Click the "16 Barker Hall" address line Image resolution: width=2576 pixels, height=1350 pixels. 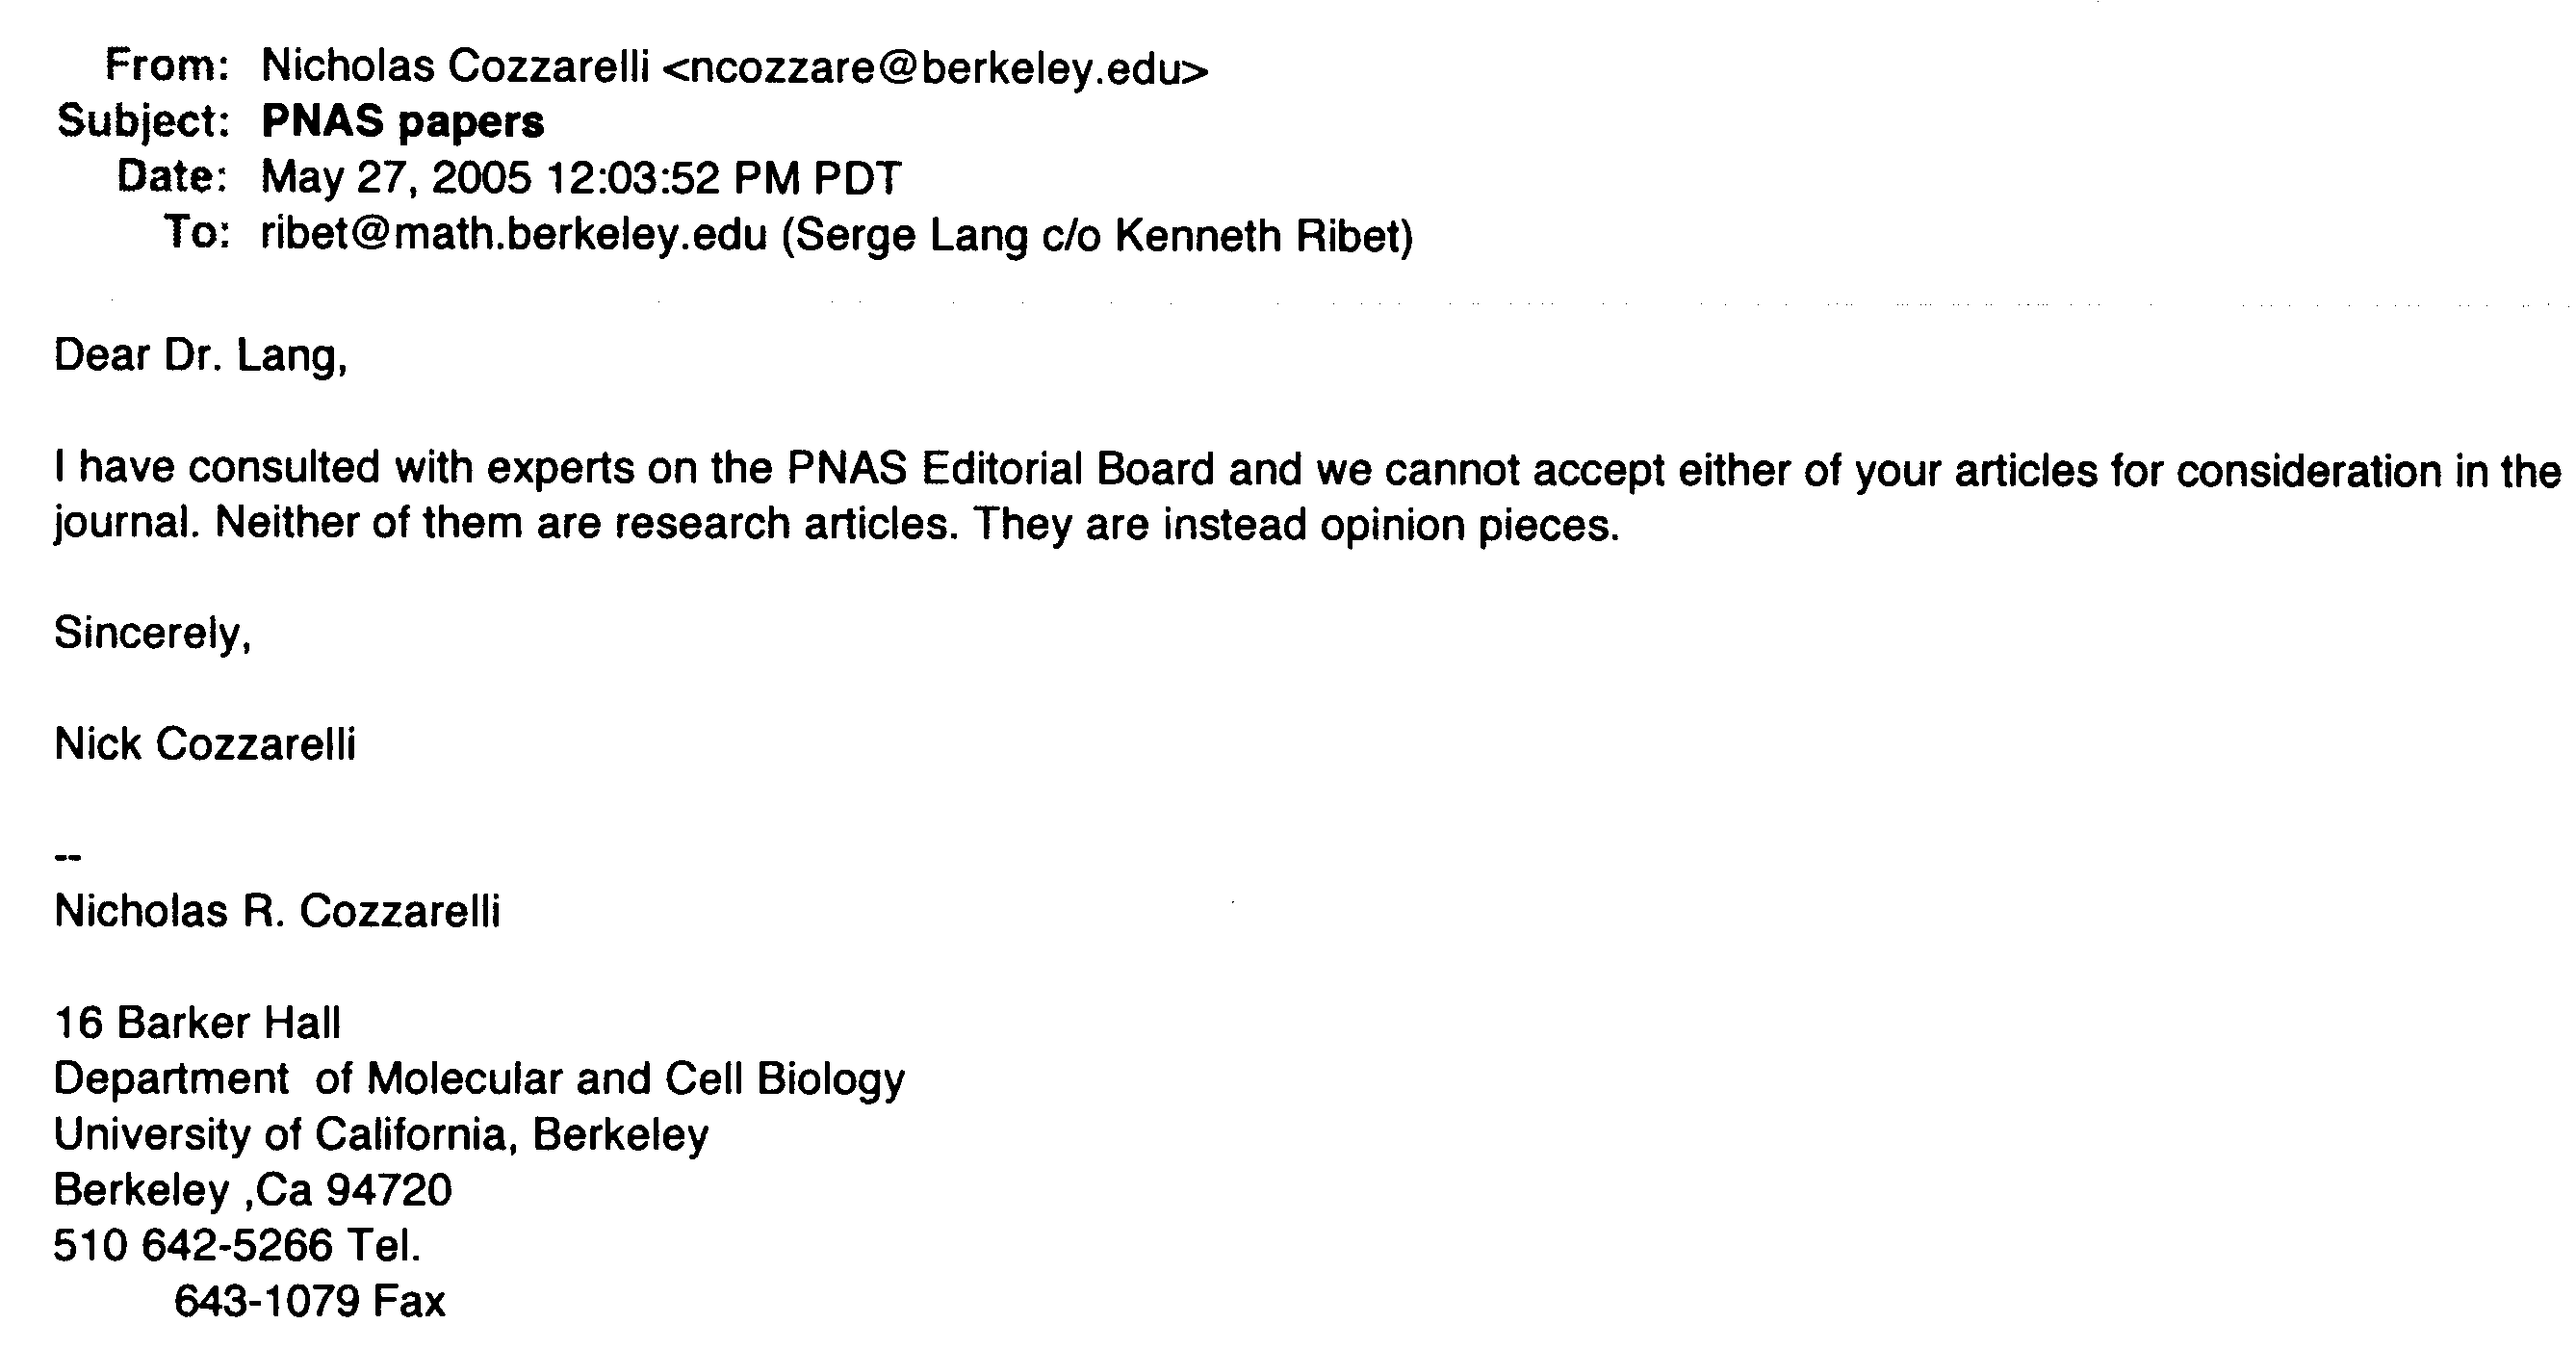[x=197, y=1023]
